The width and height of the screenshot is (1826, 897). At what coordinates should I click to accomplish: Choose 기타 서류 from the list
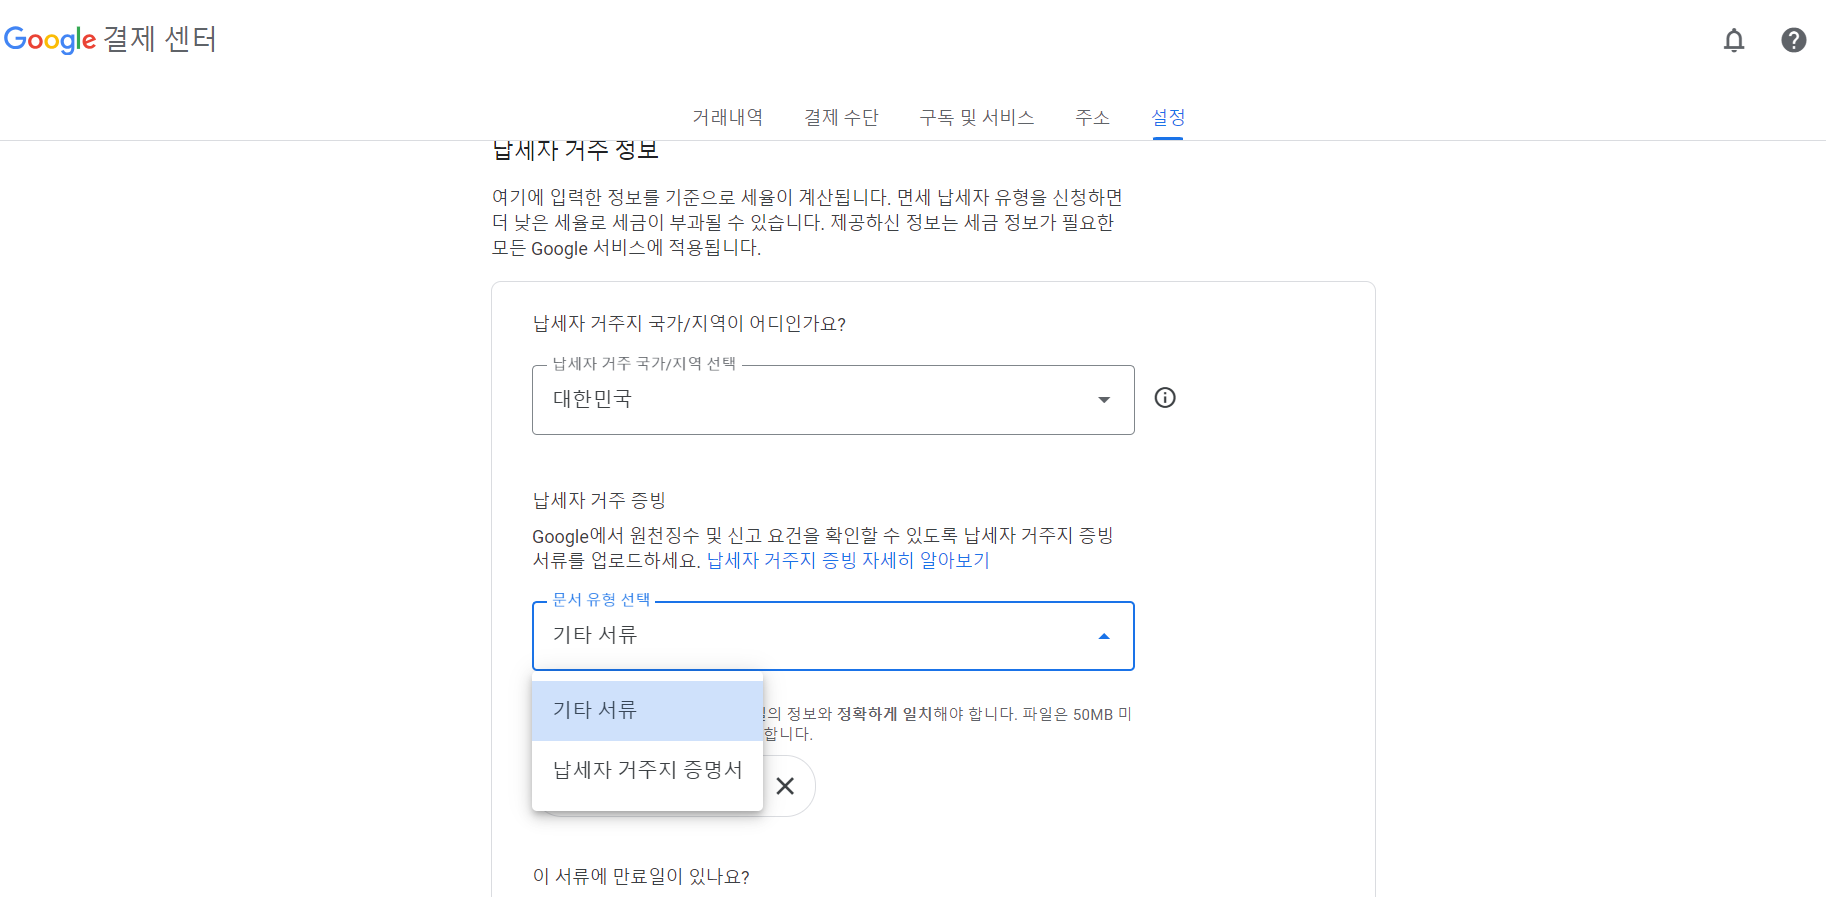coord(647,710)
